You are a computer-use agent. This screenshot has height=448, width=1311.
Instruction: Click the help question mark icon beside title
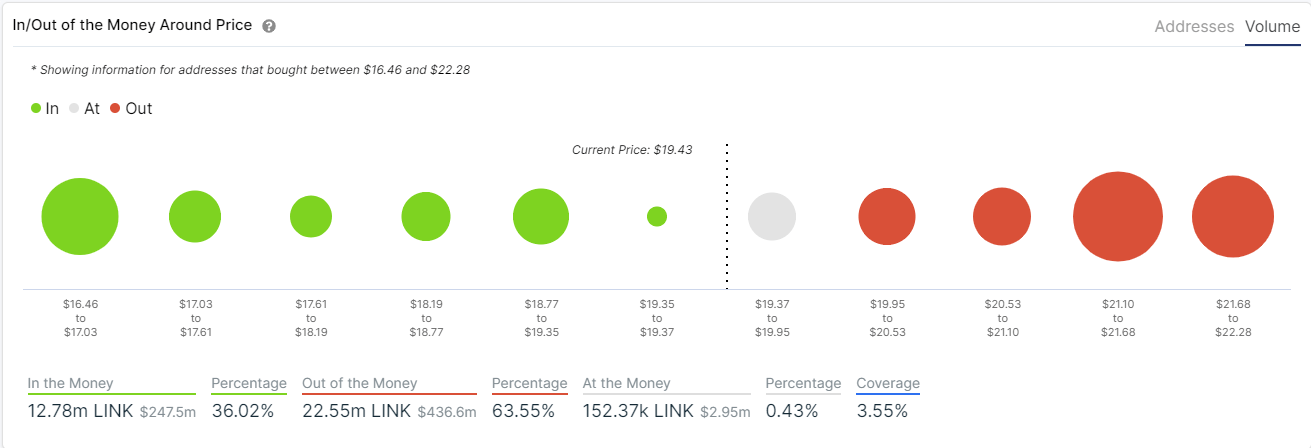[269, 26]
